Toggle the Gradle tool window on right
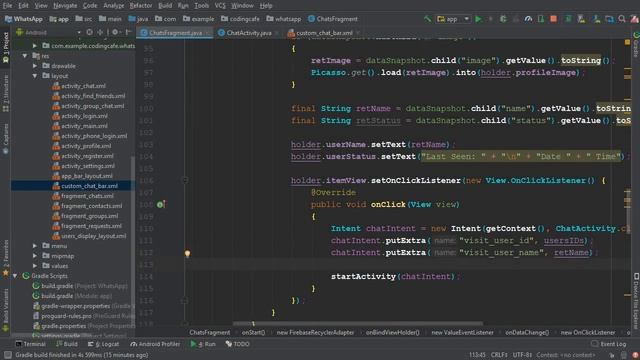 (636, 44)
